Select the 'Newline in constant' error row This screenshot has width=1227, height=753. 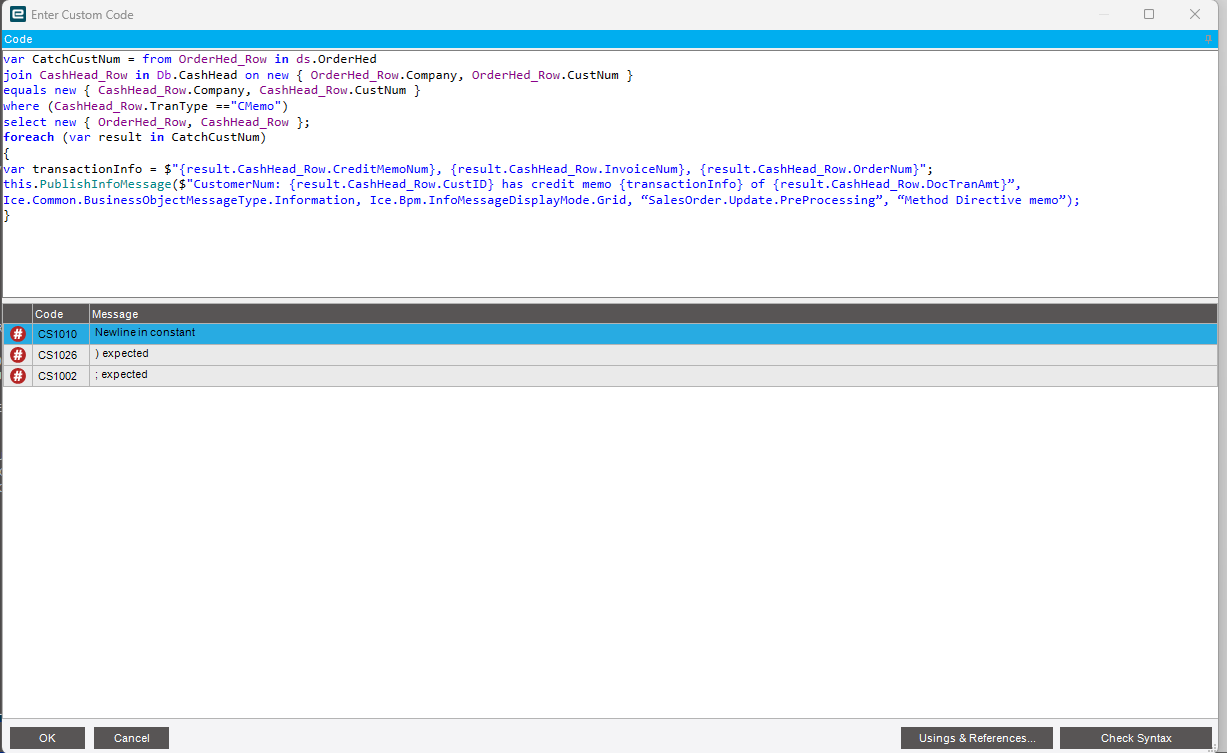click(300, 332)
